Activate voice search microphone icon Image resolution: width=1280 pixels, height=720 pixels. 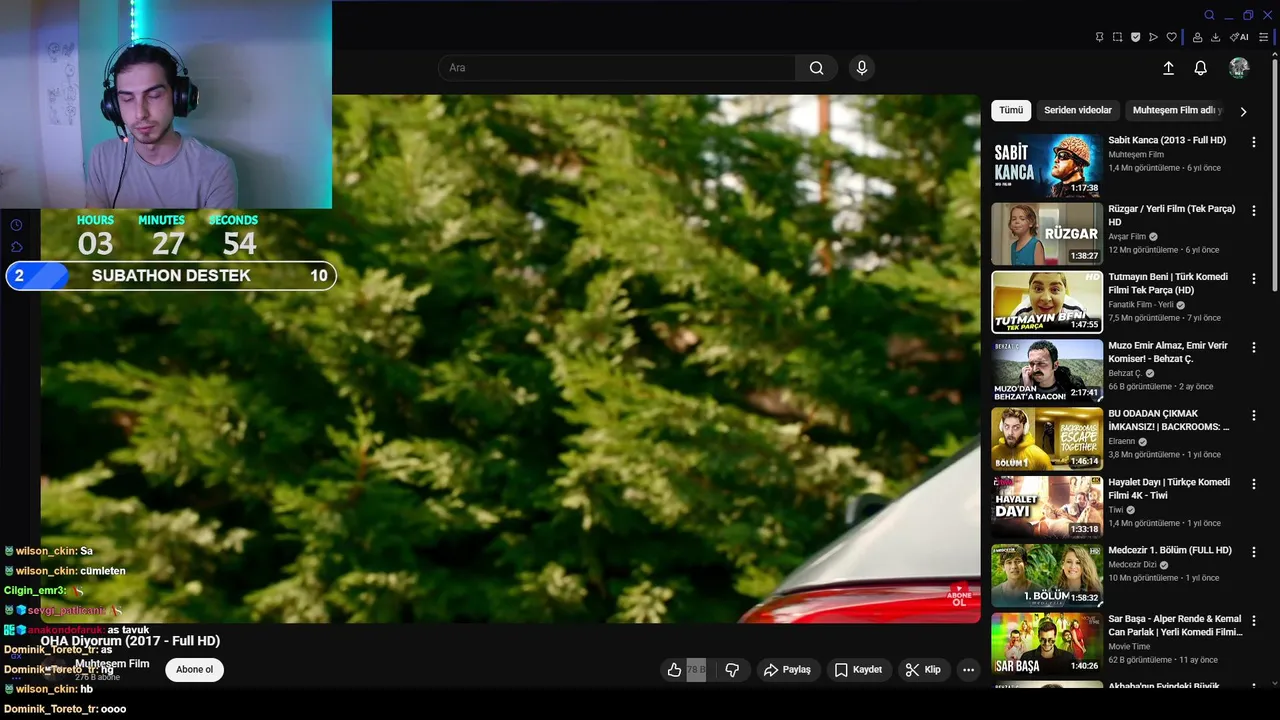[862, 68]
